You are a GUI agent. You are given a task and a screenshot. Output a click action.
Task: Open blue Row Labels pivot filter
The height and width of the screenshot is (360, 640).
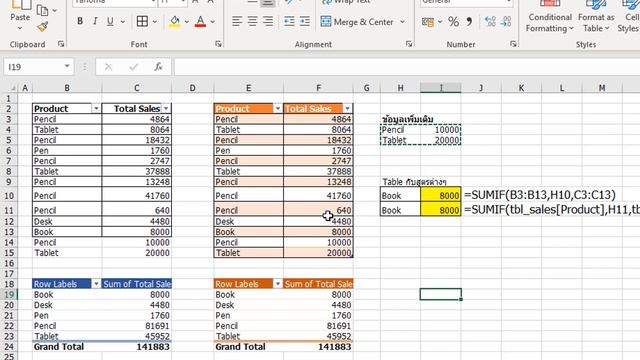[96, 284]
